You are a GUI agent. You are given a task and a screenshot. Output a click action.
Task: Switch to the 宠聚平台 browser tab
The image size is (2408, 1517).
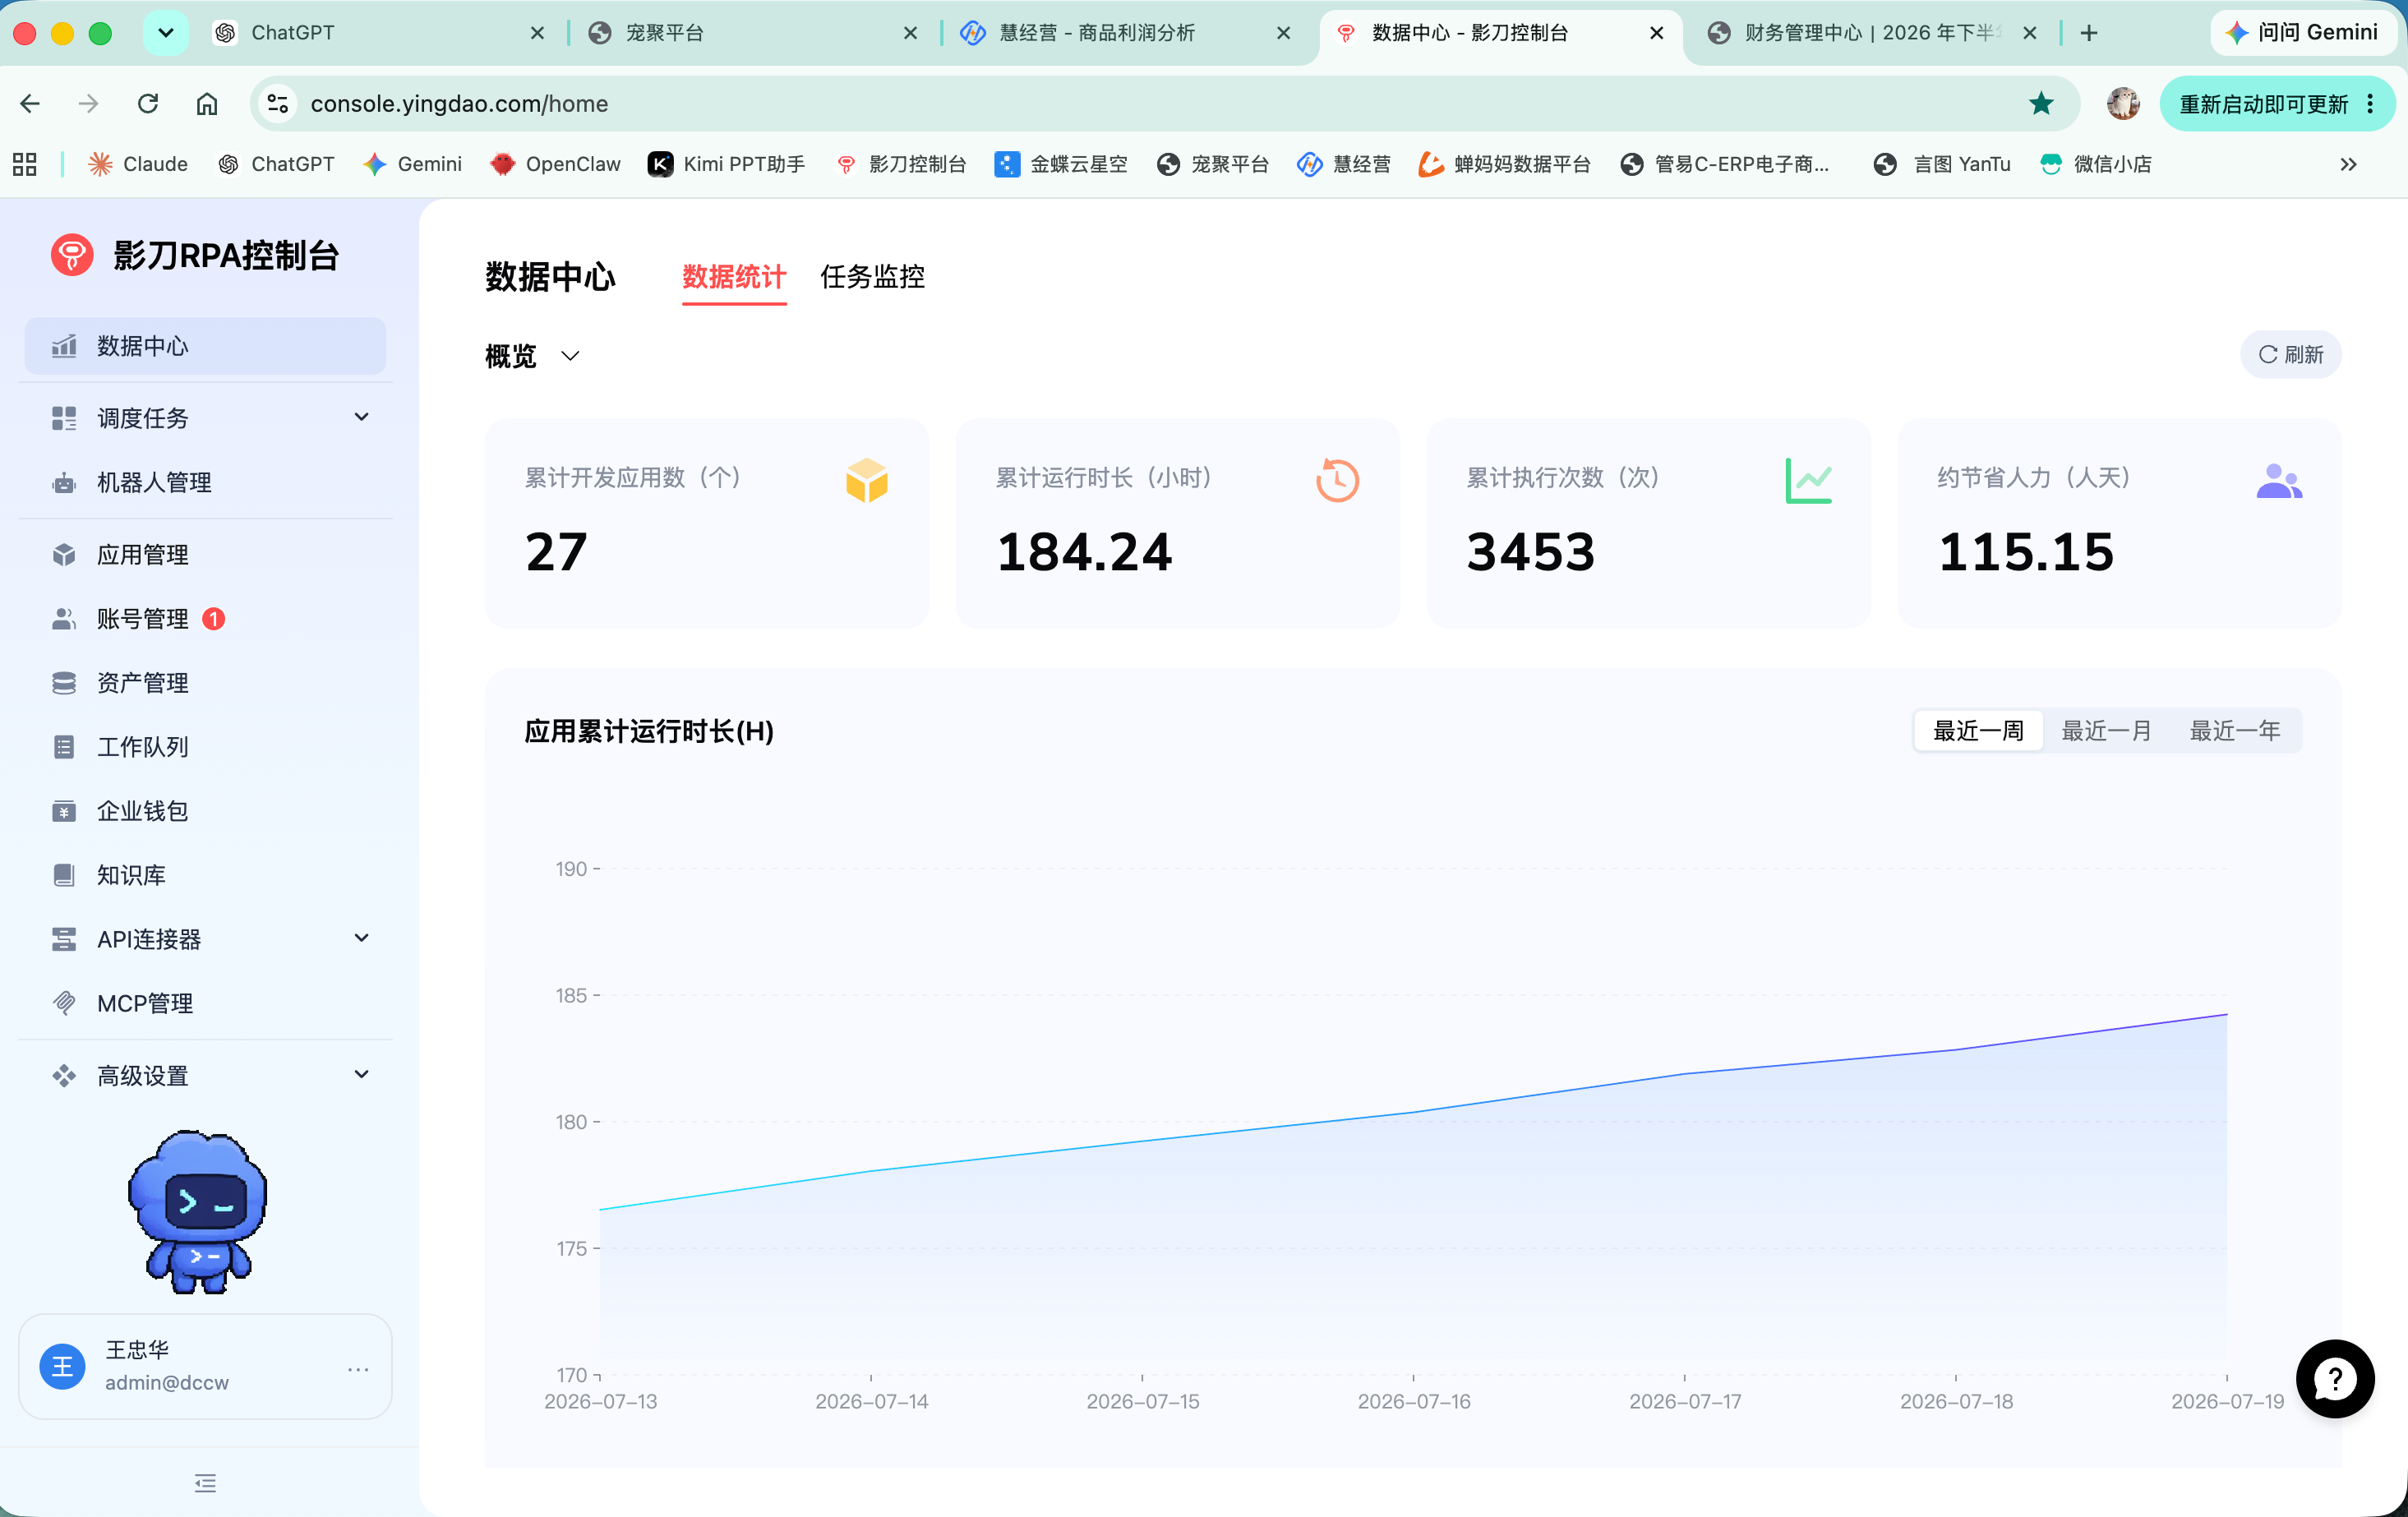click(x=750, y=33)
